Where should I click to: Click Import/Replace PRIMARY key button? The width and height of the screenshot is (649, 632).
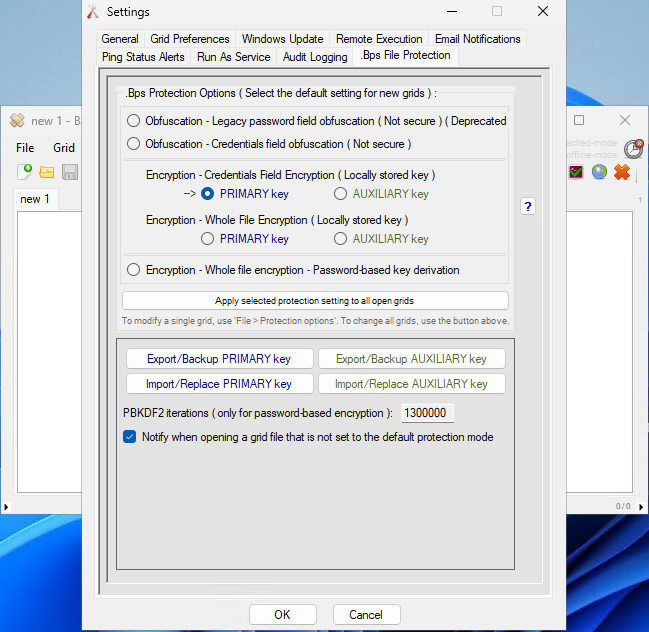click(219, 384)
